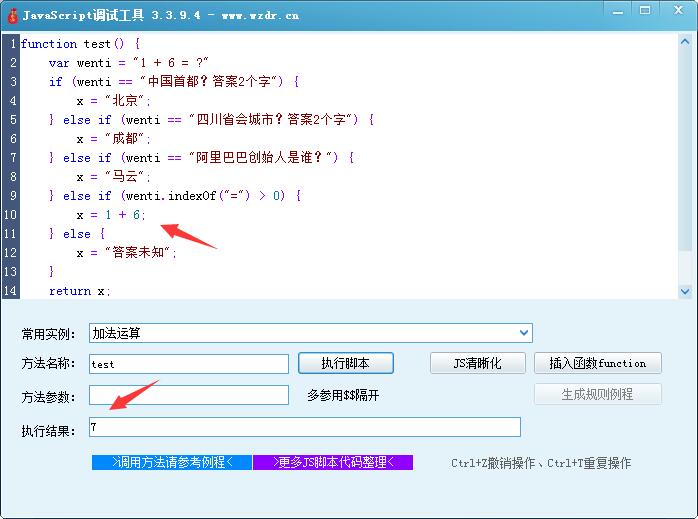Click the code editor scroll up arrow
The width and height of the screenshot is (698, 519).
(x=685, y=42)
